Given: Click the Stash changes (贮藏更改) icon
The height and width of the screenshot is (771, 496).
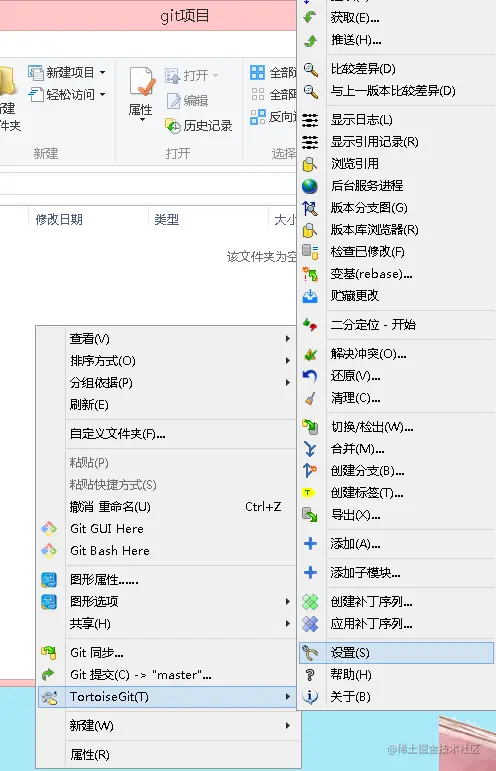Looking at the screenshot, I should pos(310,296).
